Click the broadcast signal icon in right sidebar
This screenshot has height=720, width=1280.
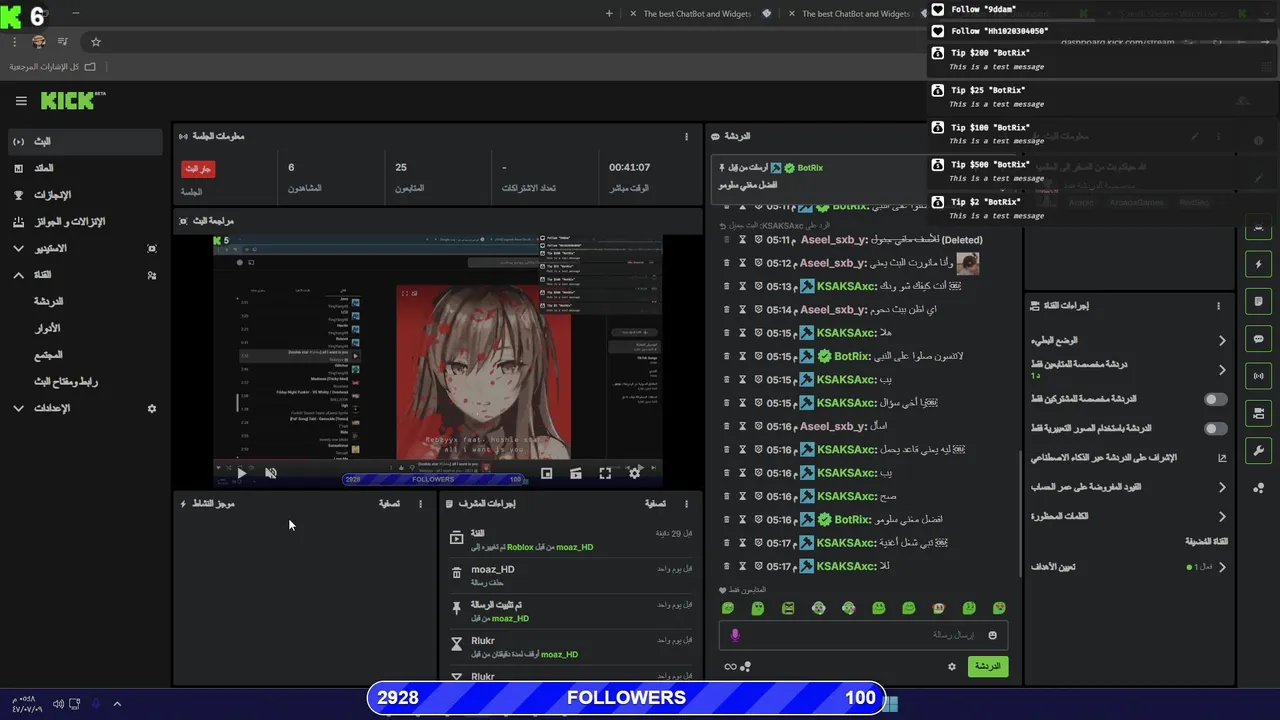click(x=1258, y=376)
